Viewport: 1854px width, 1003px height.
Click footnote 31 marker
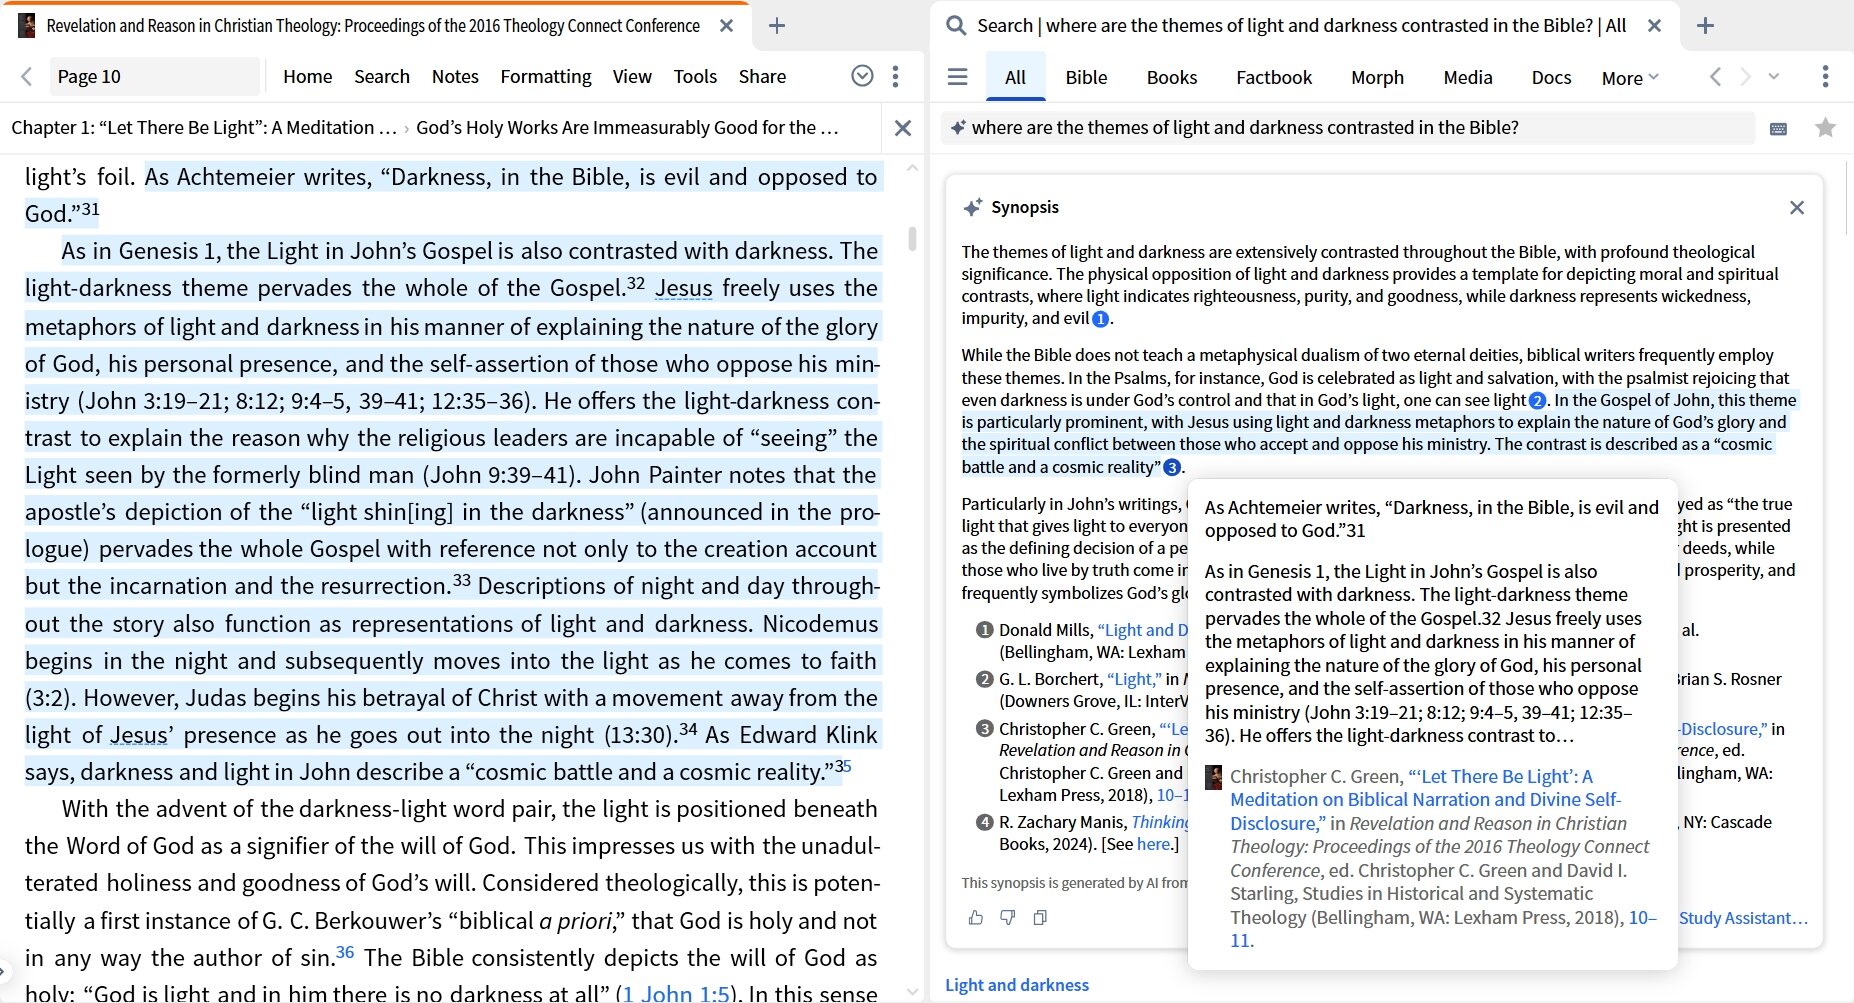click(90, 209)
